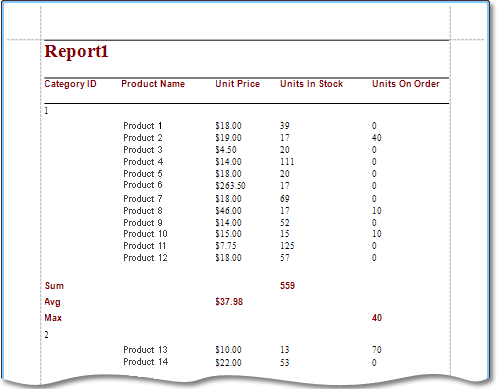Click the $15.00 unit price
The height and width of the screenshot is (389, 497).
(x=228, y=234)
